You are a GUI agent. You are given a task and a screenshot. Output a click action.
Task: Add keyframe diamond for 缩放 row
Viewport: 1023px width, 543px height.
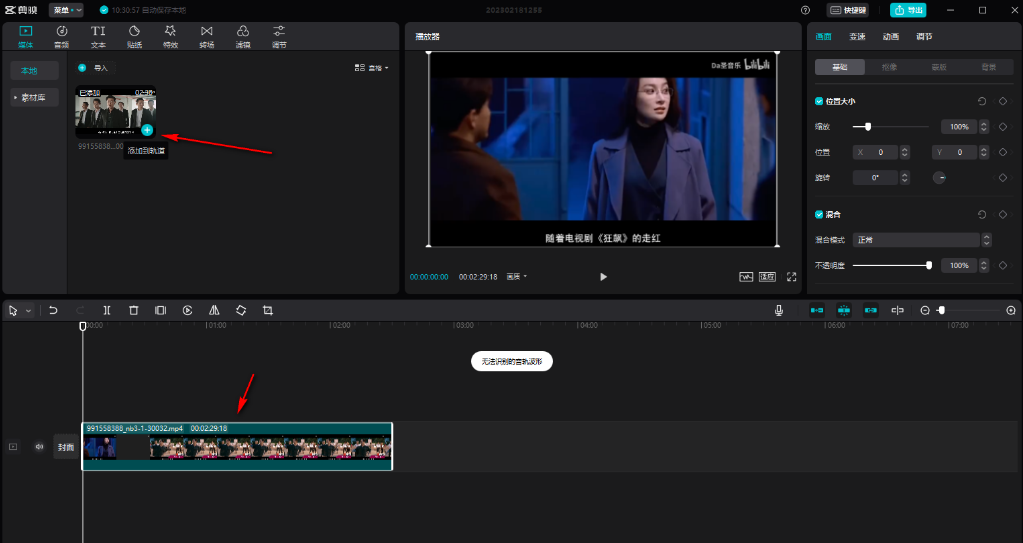[x=1003, y=127]
